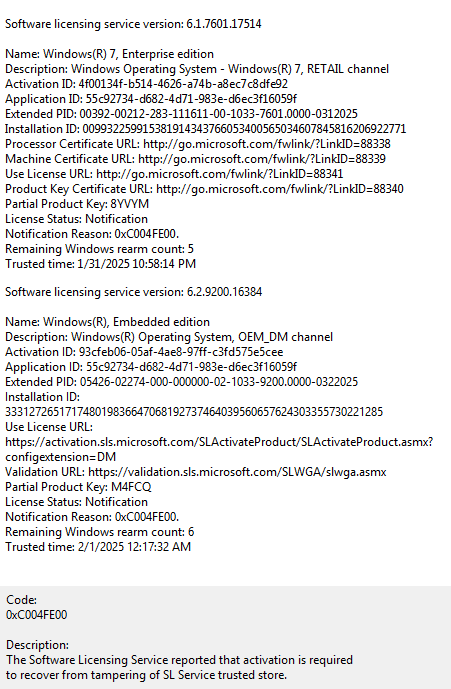
Task: Click the Extended PID starting with 00392
Action: pos(218,114)
